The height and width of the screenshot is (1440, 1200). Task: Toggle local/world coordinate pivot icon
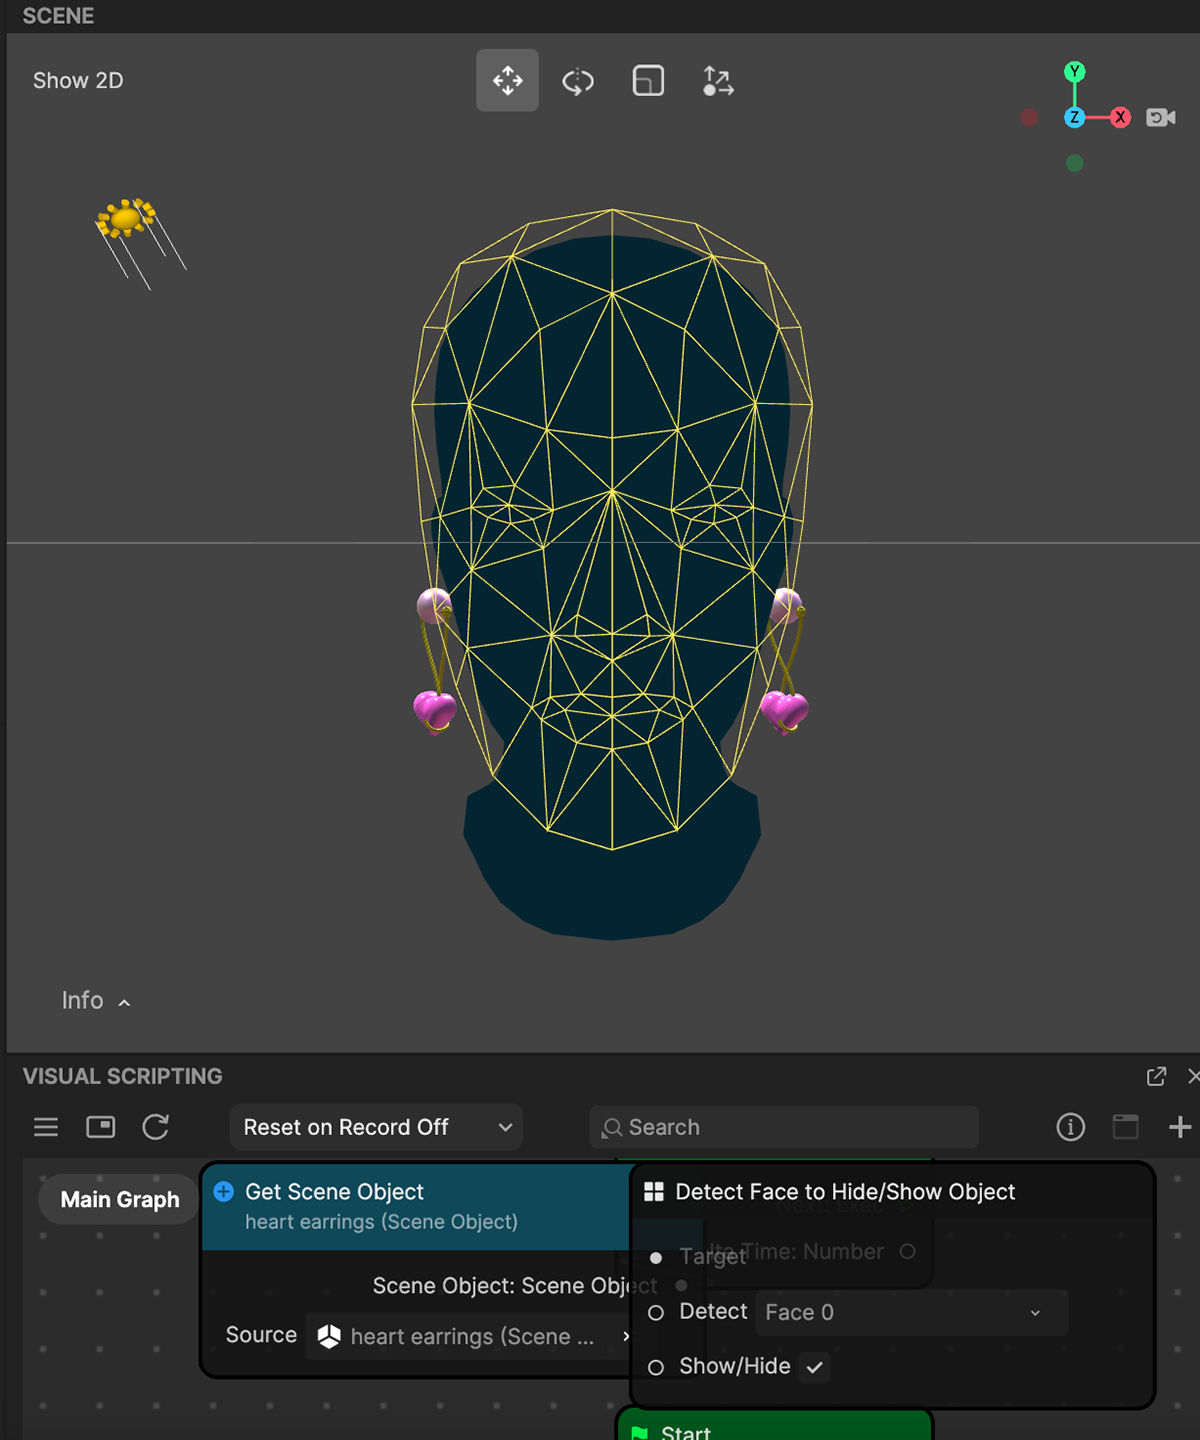tap(718, 80)
